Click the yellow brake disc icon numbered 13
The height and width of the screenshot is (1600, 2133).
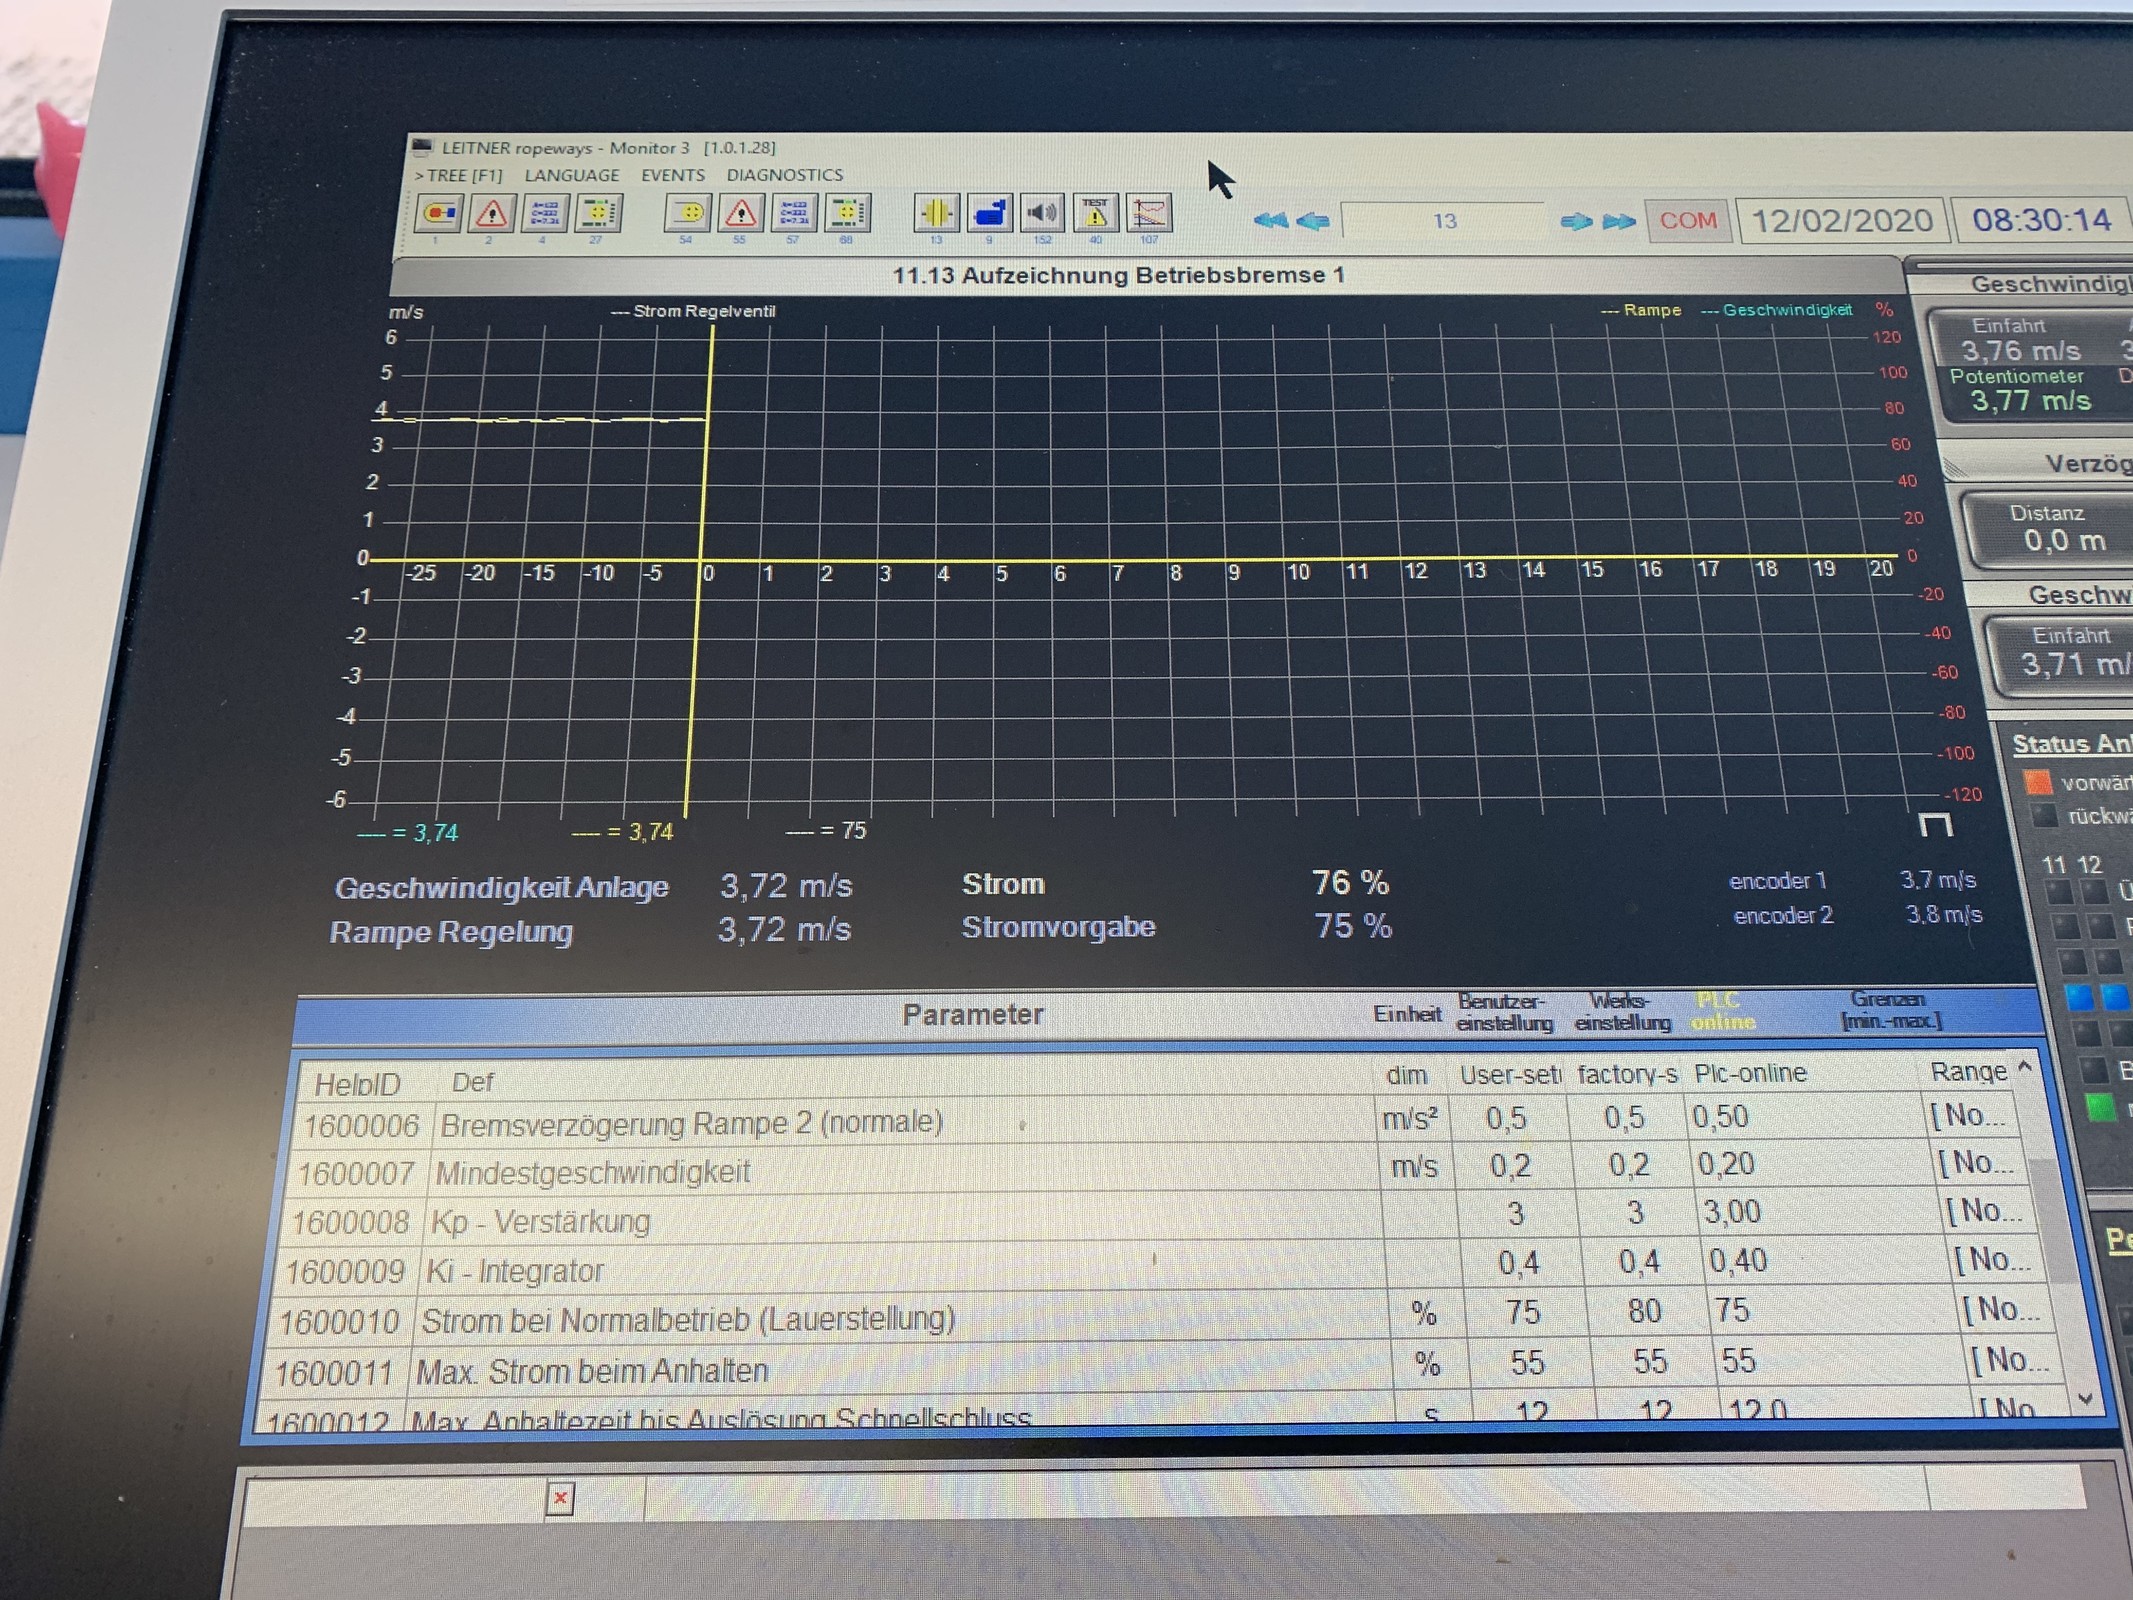(x=936, y=213)
